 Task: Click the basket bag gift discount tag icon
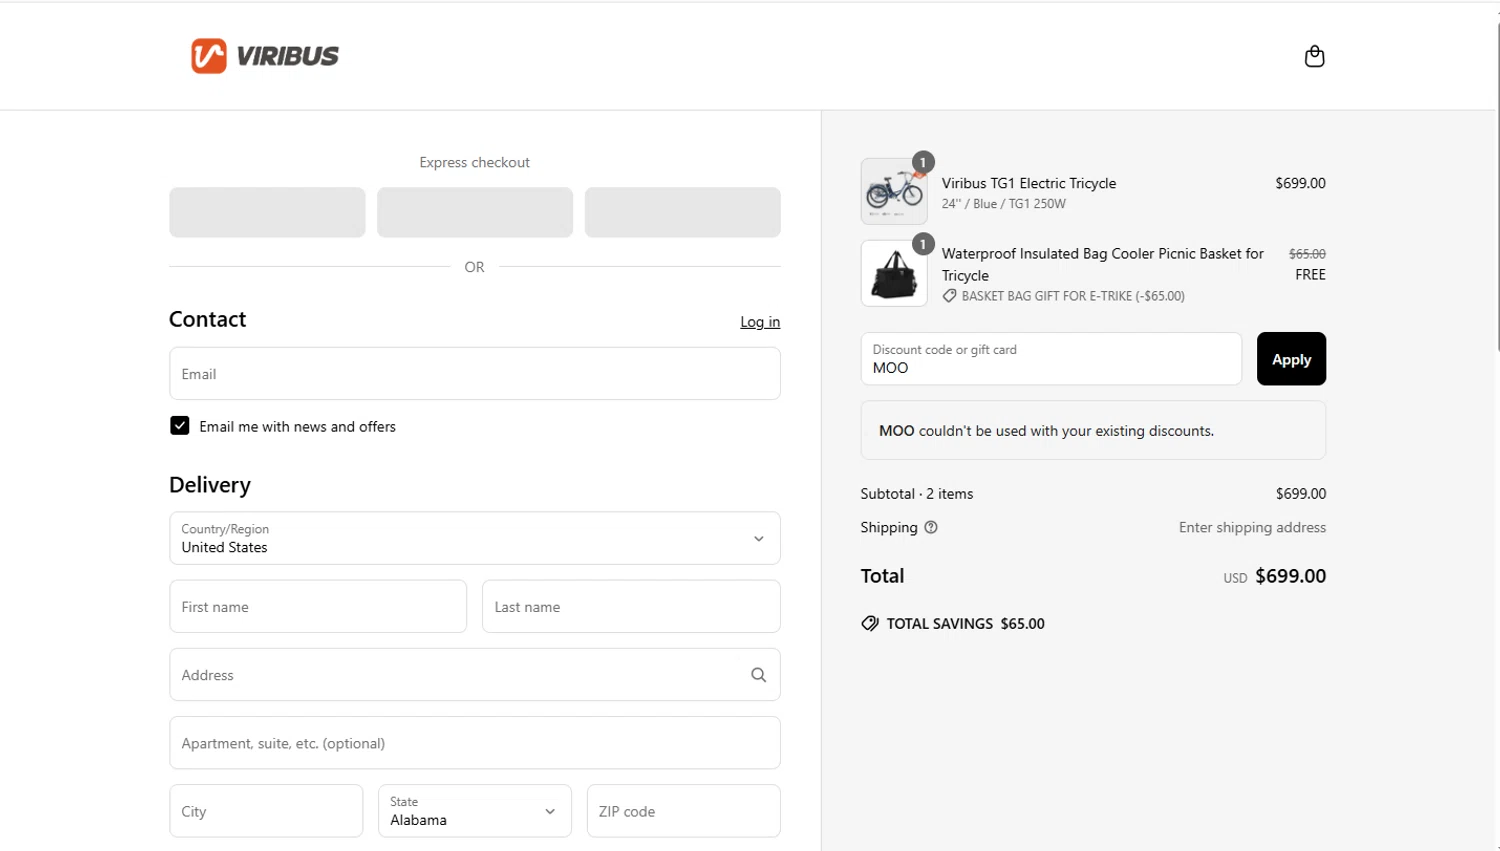949,296
